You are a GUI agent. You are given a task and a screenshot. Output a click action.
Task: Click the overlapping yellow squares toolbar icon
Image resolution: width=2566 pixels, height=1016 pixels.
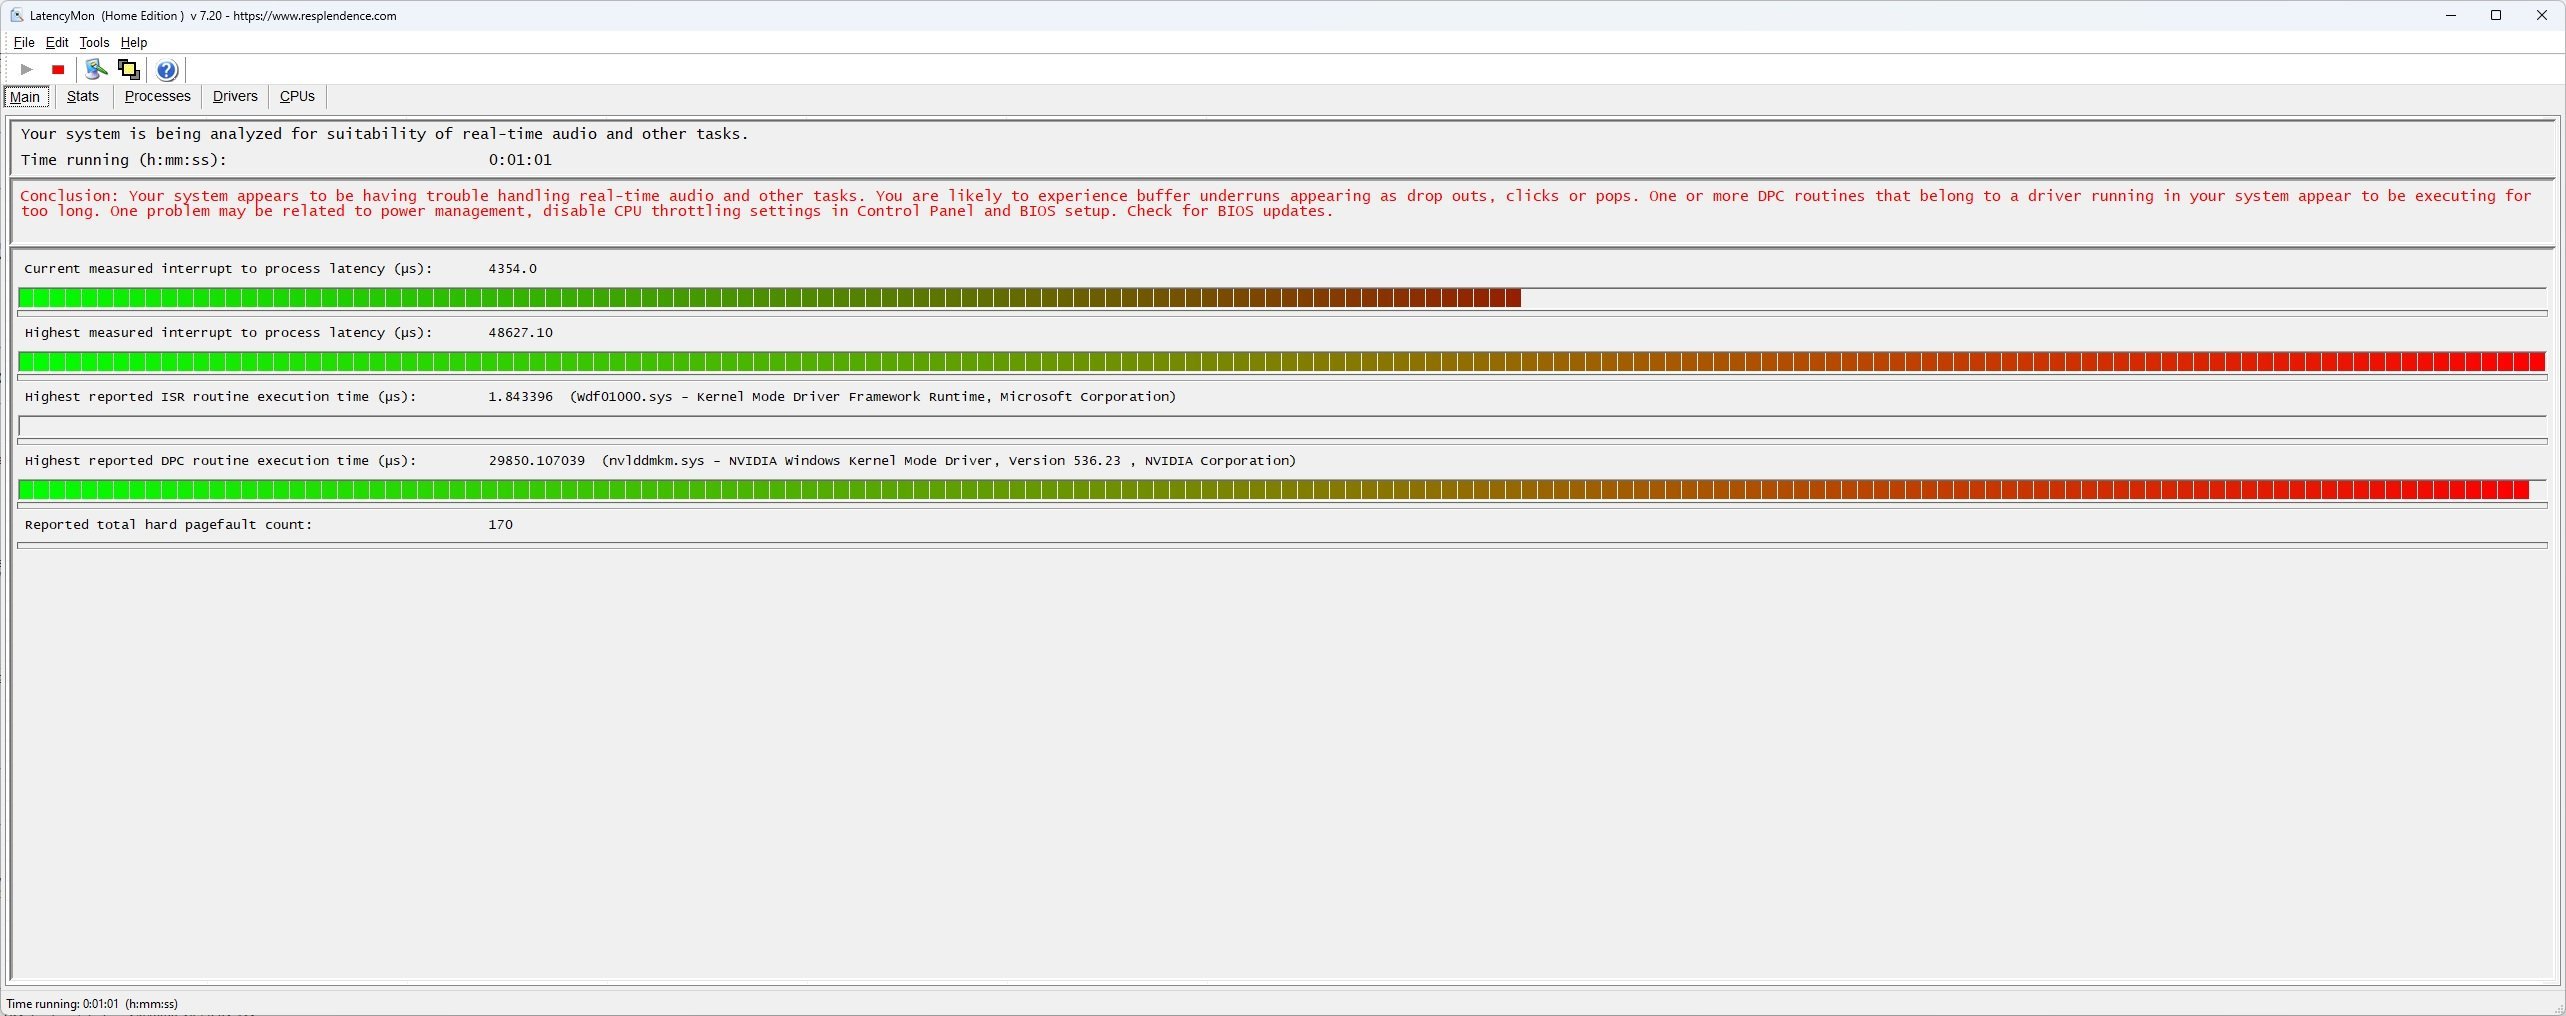tap(128, 69)
